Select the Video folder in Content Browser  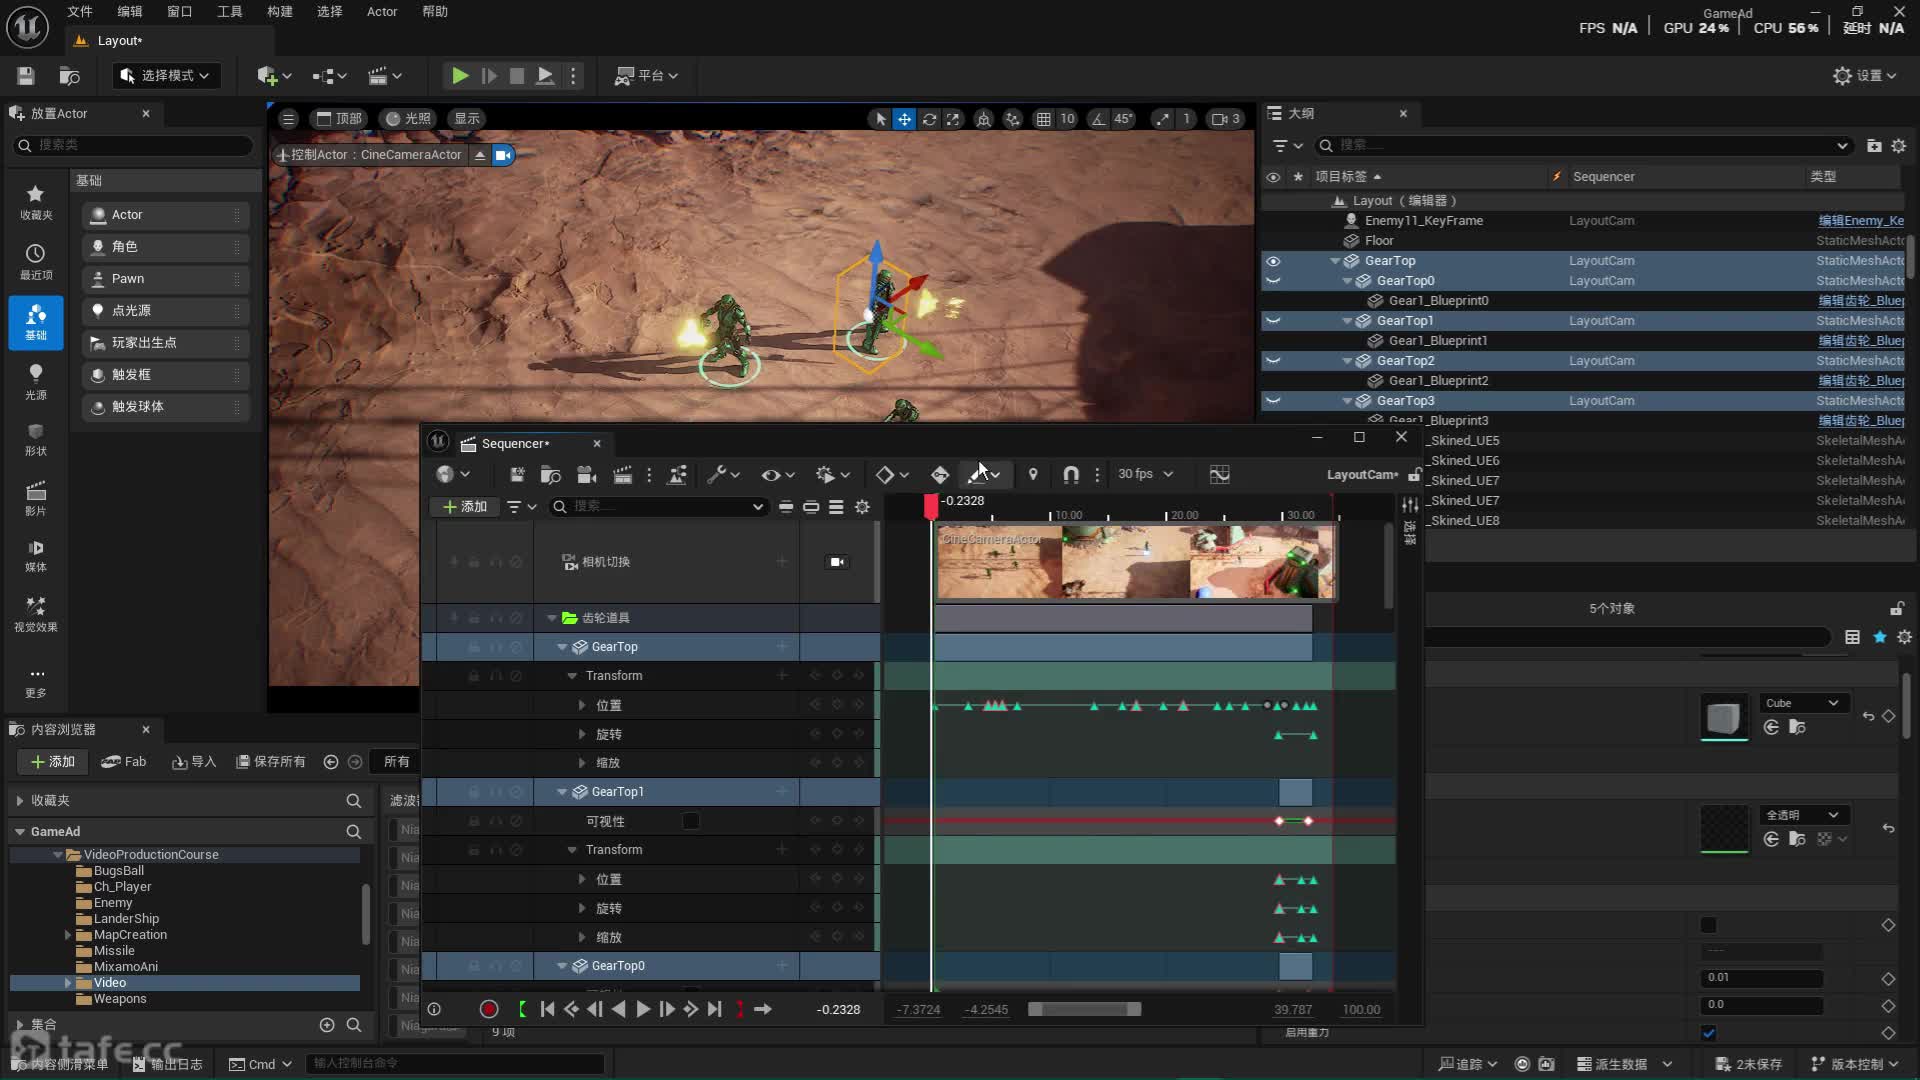click(x=110, y=983)
